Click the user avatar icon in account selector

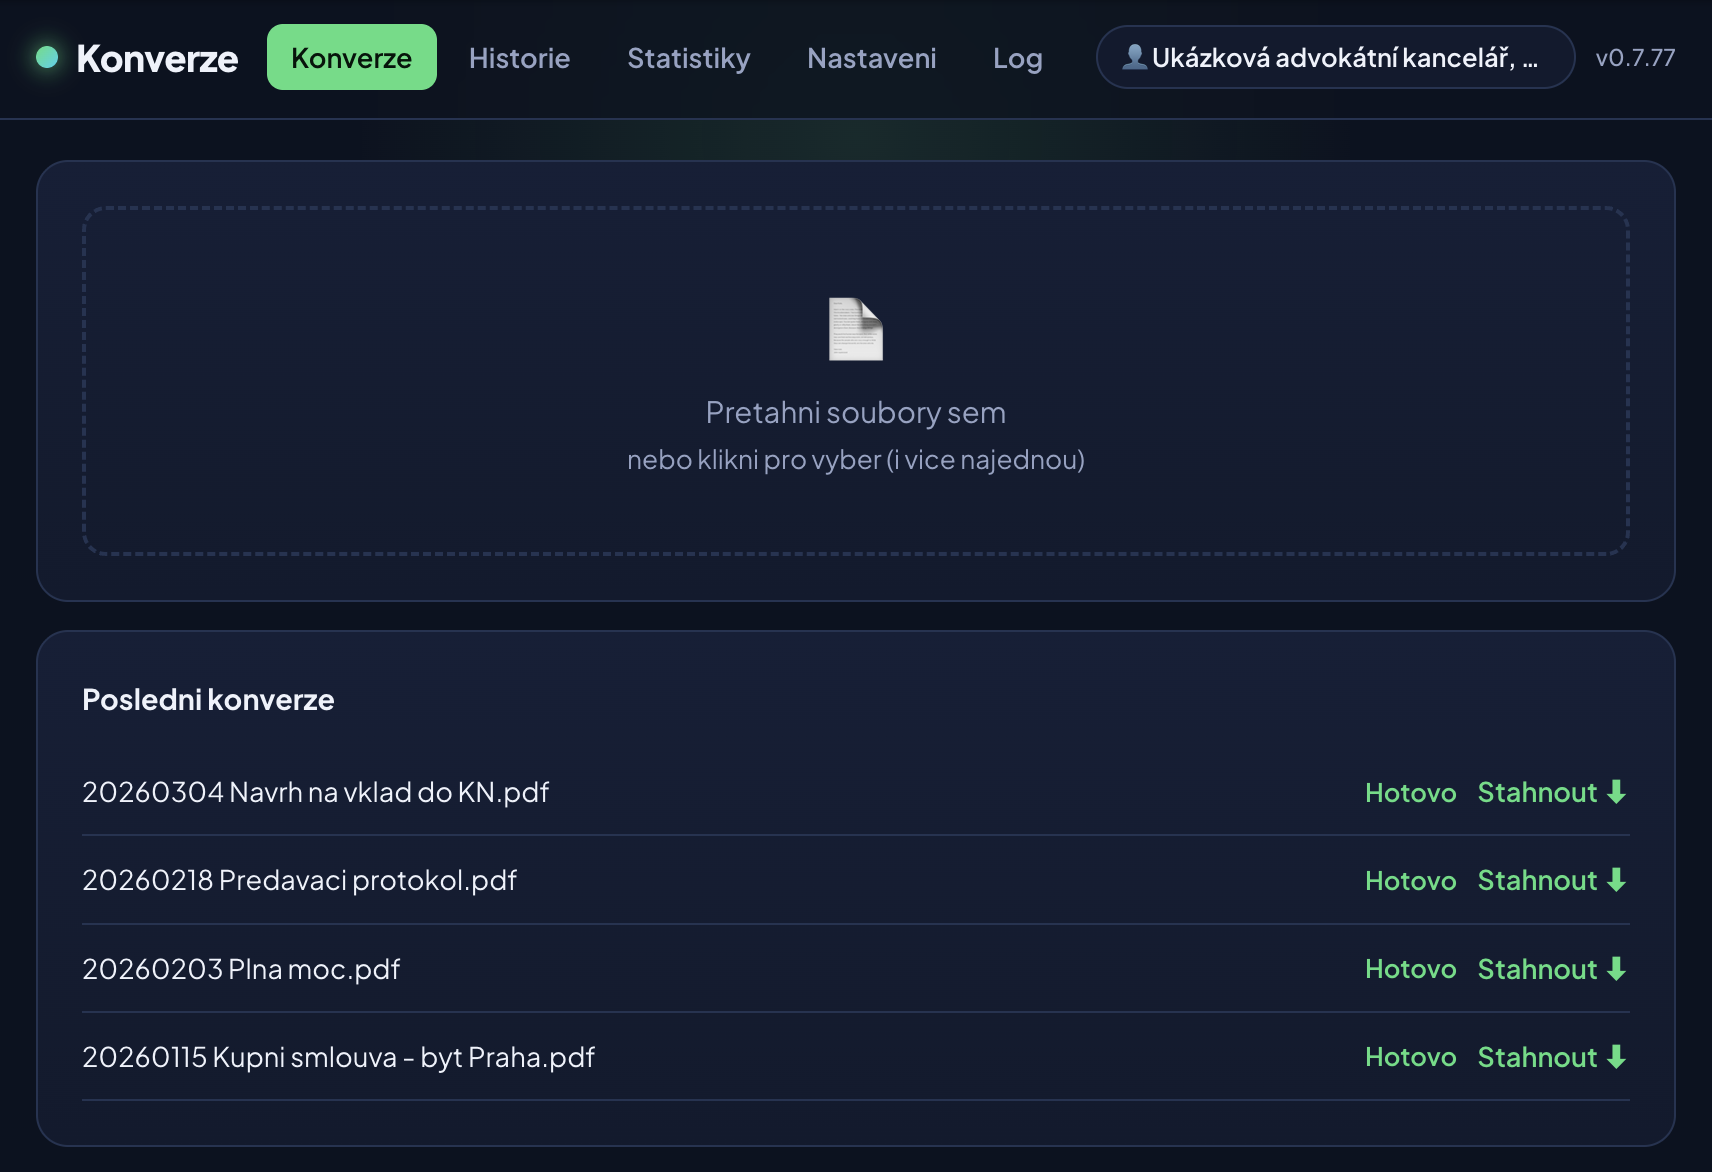tap(1134, 57)
